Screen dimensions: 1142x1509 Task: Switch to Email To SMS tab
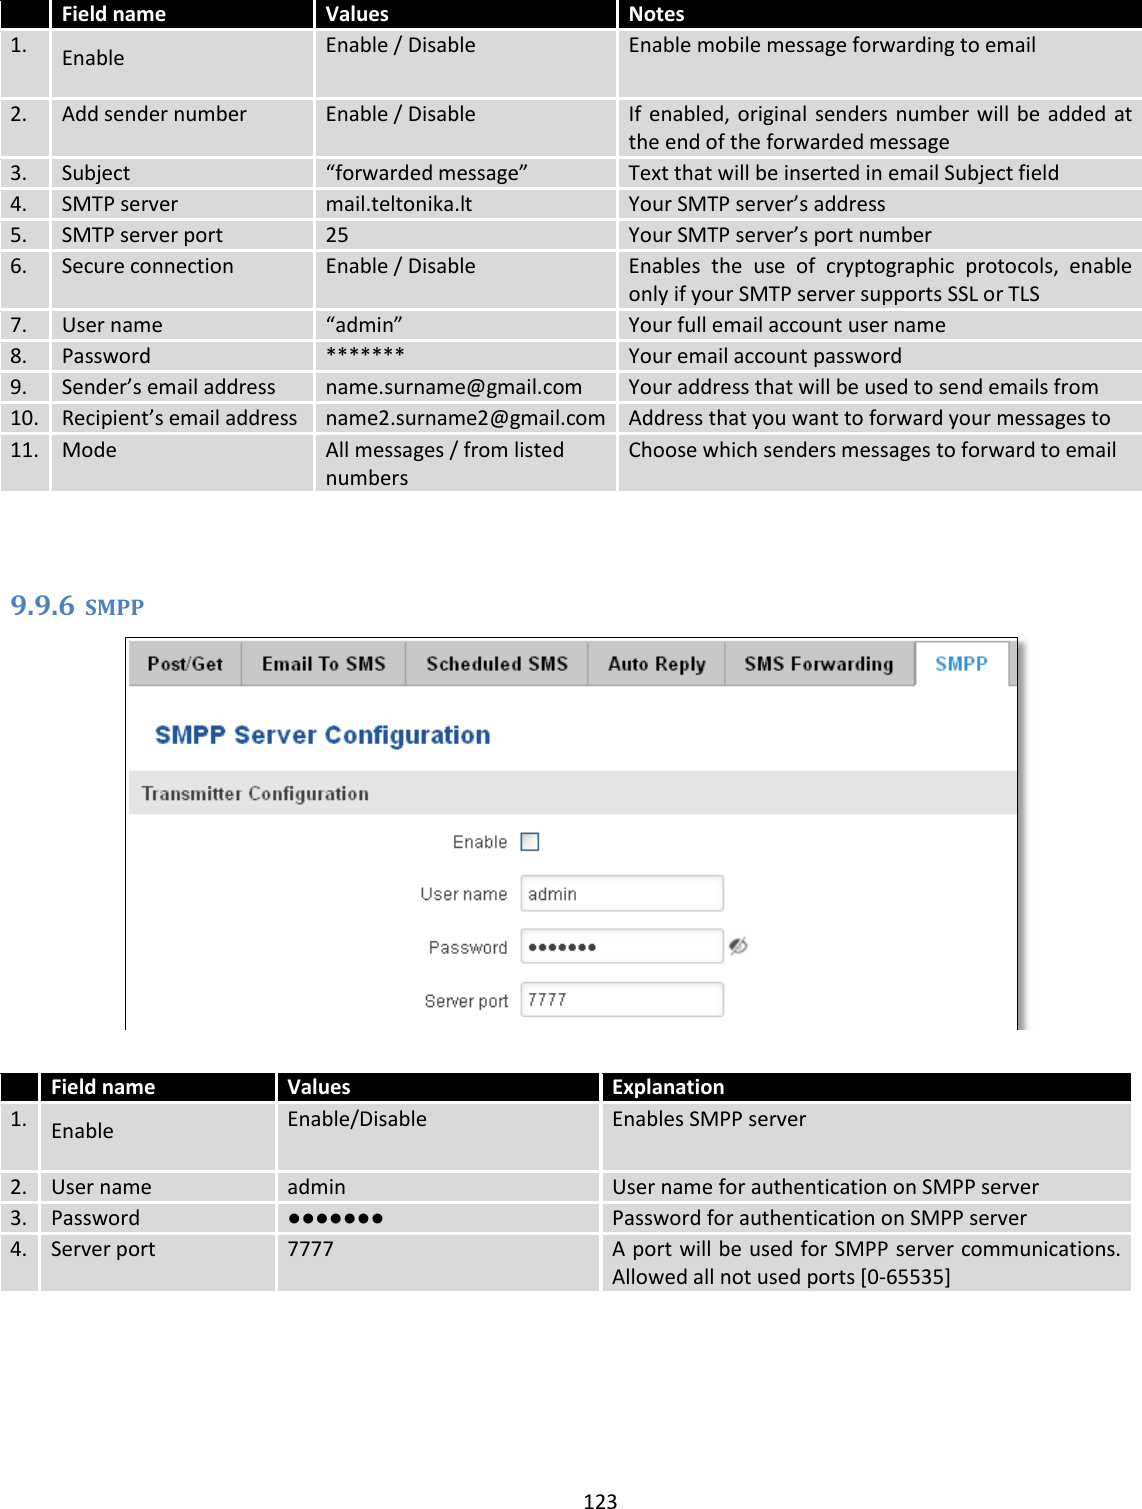click(323, 664)
